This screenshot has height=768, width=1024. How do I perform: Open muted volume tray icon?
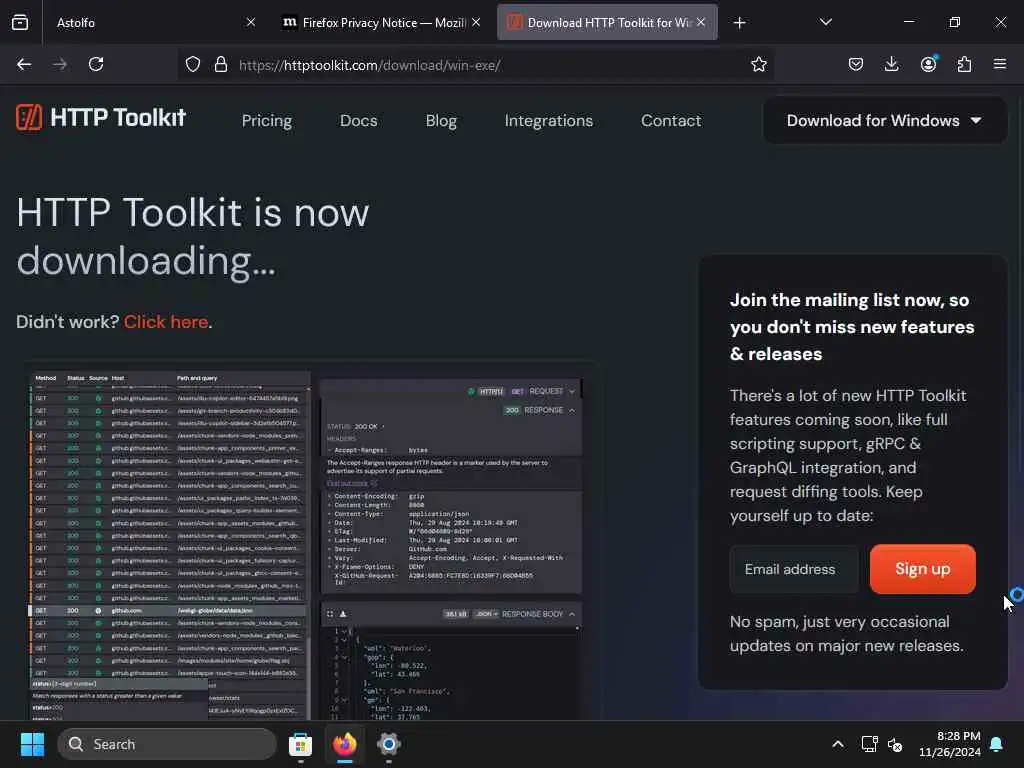pyautogui.click(x=895, y=744)
